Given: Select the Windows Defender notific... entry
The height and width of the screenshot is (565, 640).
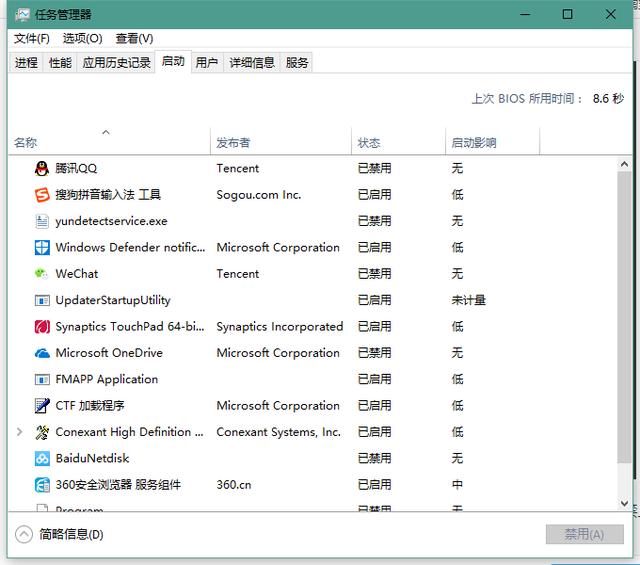Looking at the screenshot, I should (x=130, y=247).
